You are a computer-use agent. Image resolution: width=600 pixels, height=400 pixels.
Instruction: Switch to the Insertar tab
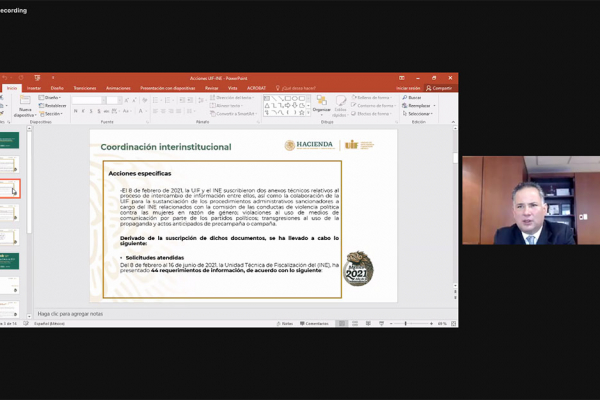(x=34, y=88)
